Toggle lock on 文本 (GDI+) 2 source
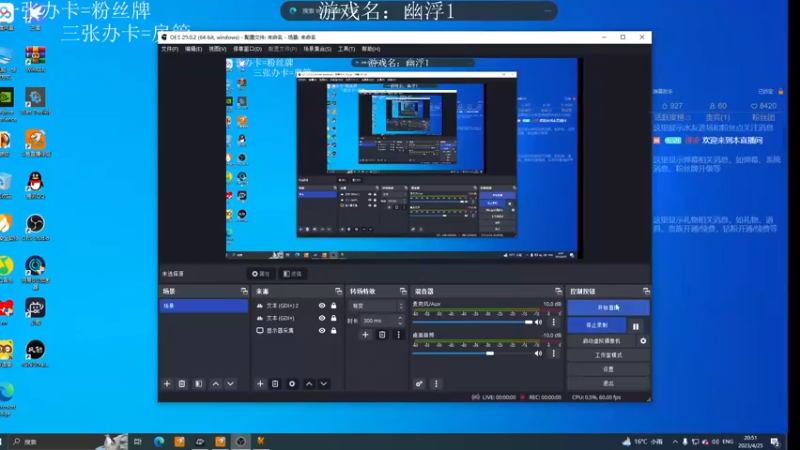Image resolution: width=800 pixels, height=450 pixels. tap(334, 306)
